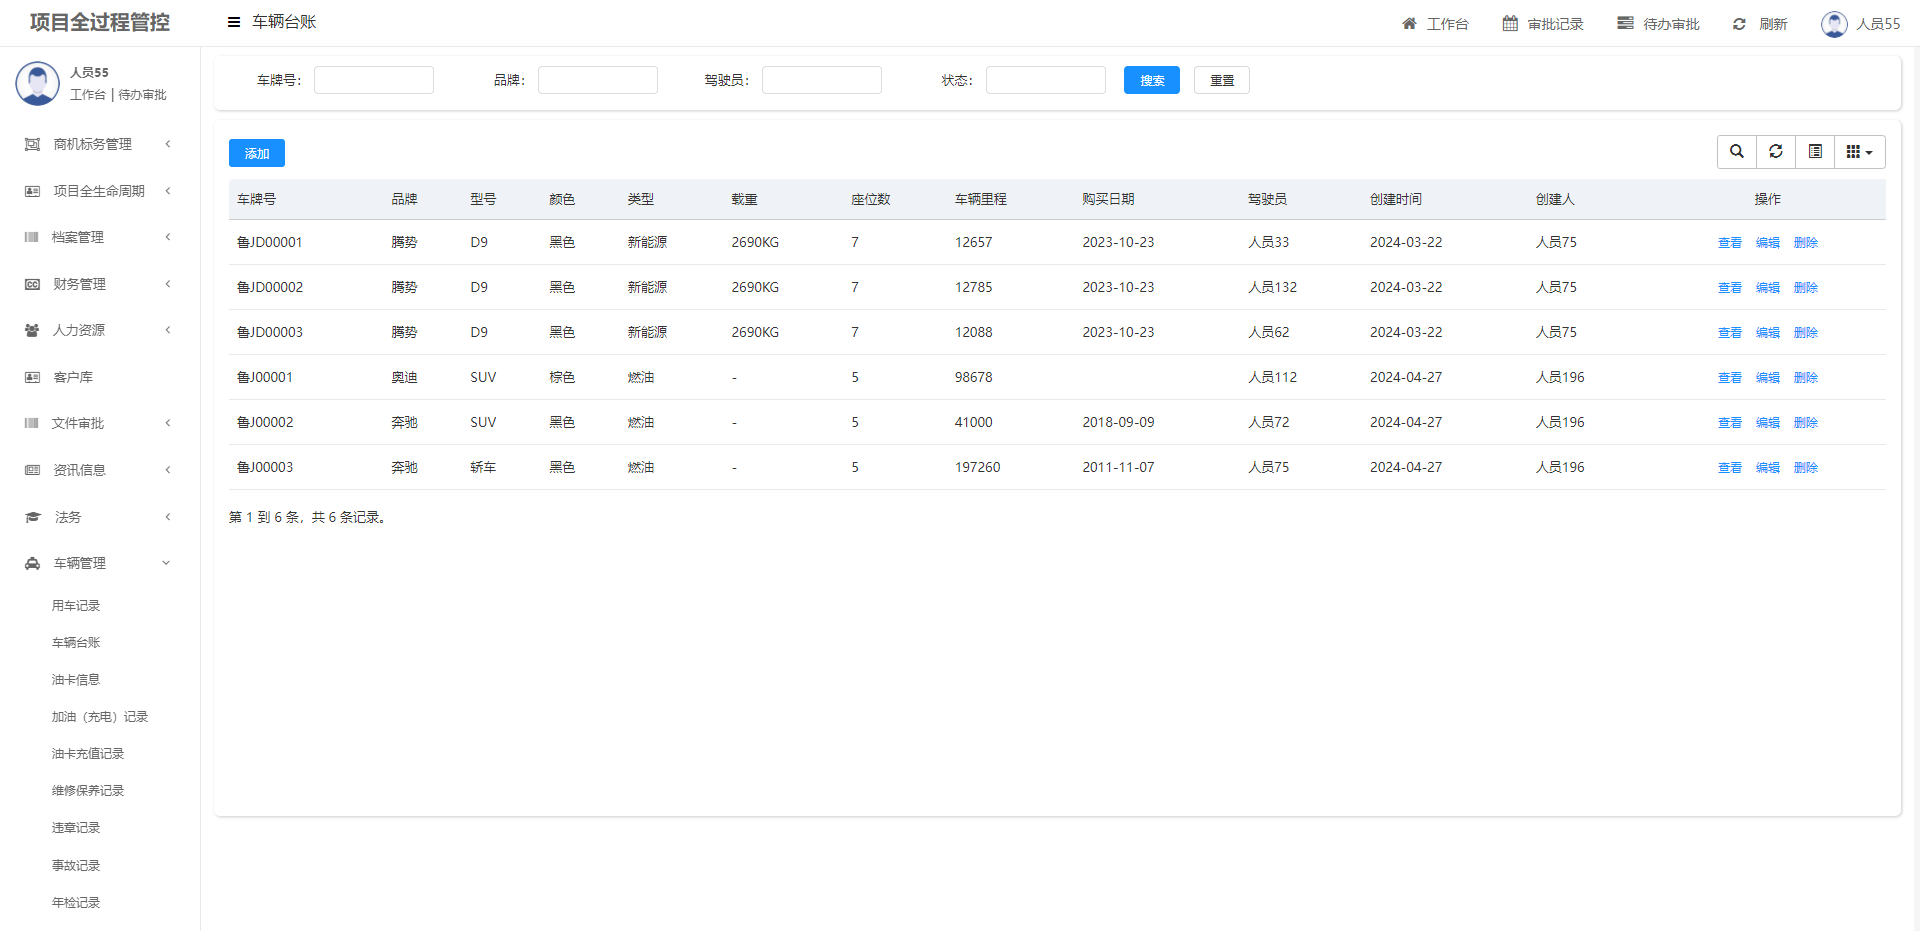Click the 车牌号 search input field
This screenshot has width=1920, height=931.
tap(374, 80)
